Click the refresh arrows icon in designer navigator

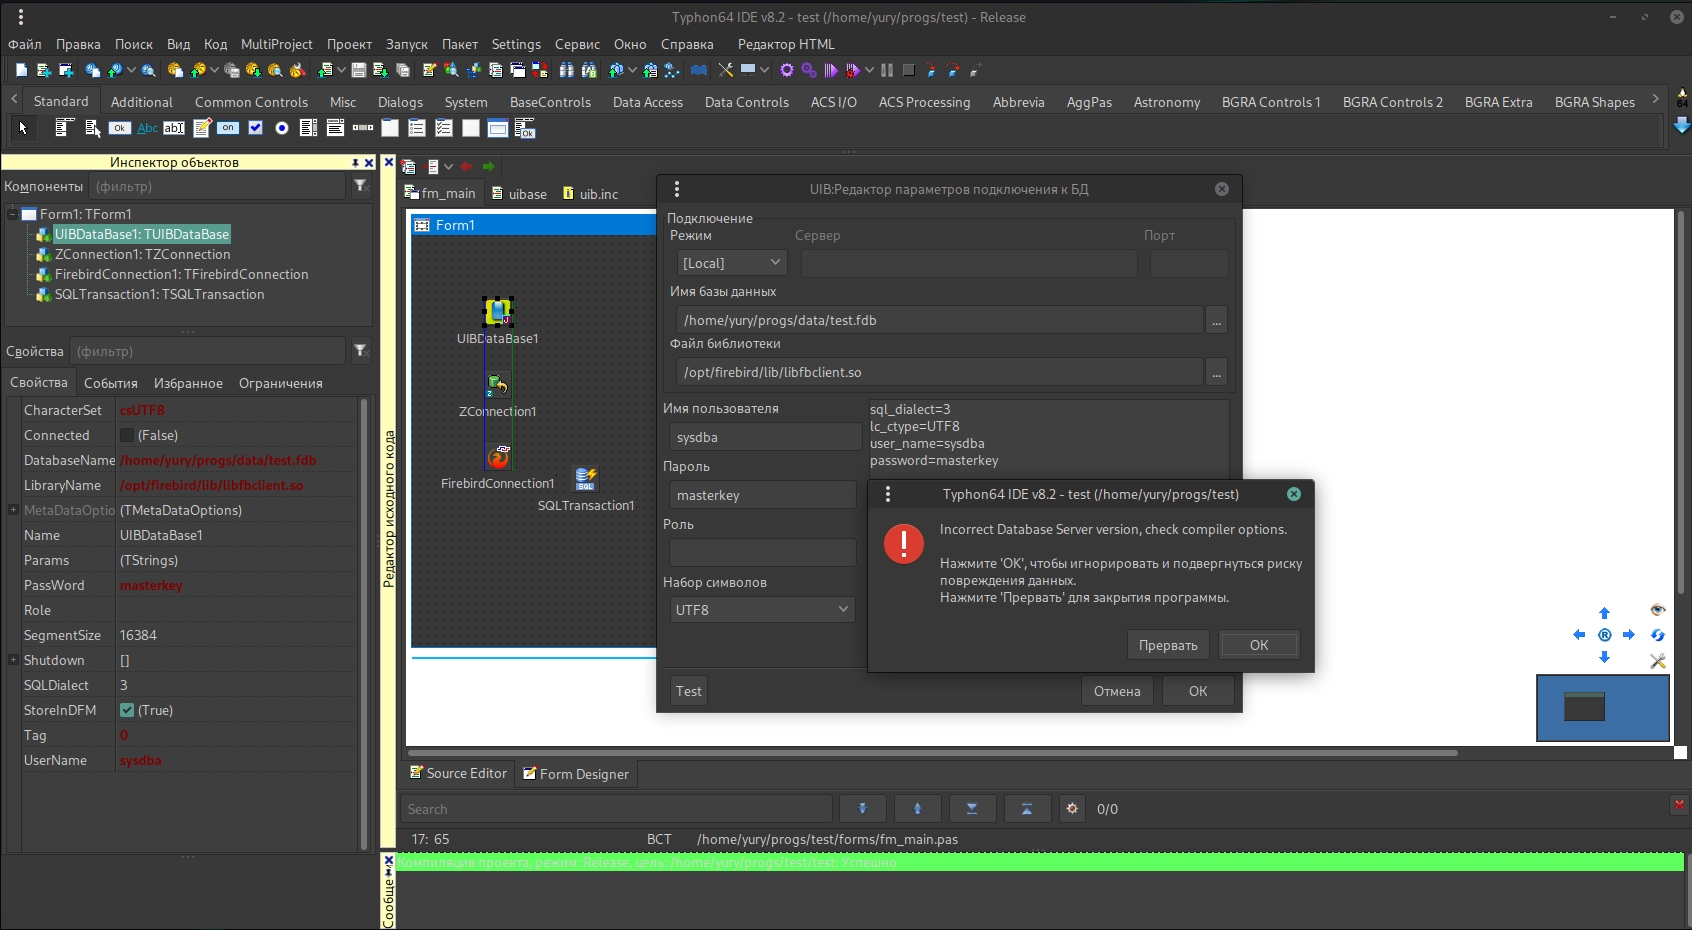[x=1657, y=635]
